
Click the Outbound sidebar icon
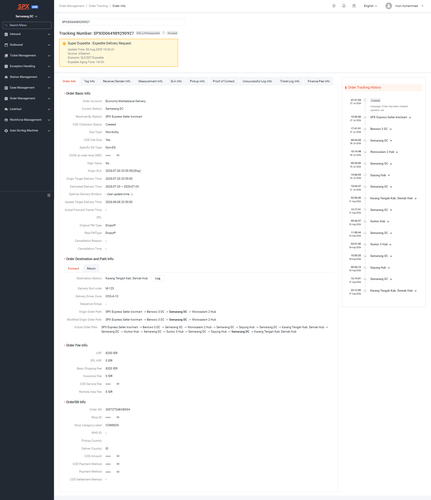pos(6,45)
